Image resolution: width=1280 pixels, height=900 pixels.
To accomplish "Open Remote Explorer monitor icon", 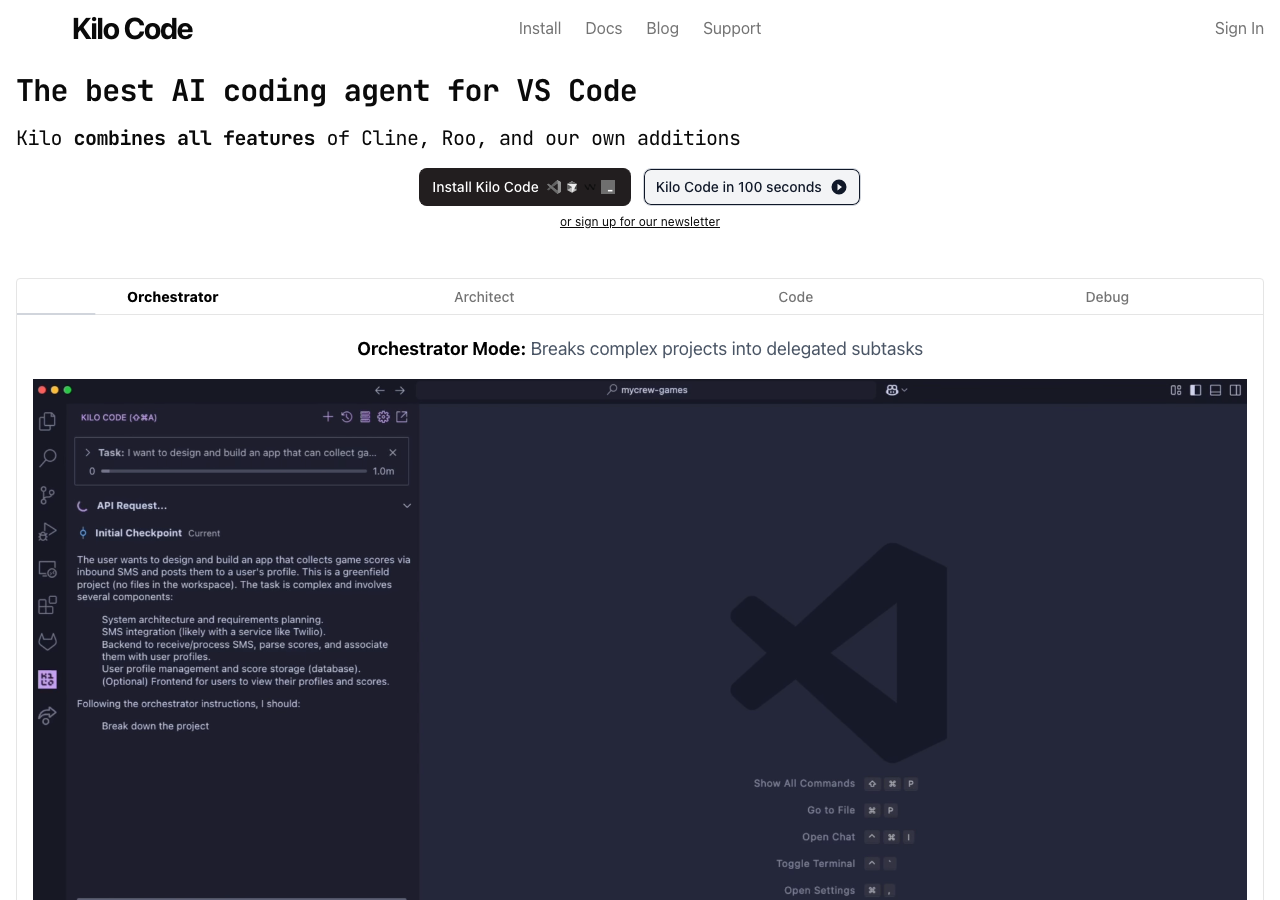I will pos(47,569).
